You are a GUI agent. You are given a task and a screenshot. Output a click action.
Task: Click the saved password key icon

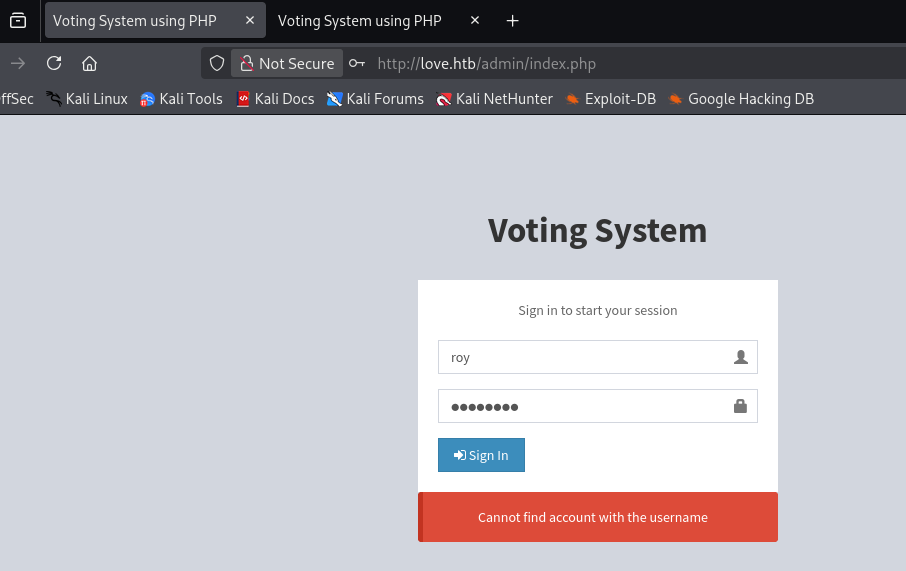357,63
